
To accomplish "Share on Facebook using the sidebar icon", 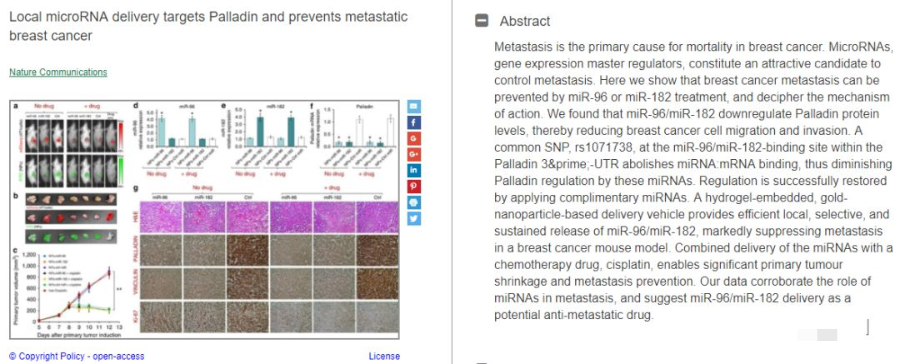I will (414, 123).
